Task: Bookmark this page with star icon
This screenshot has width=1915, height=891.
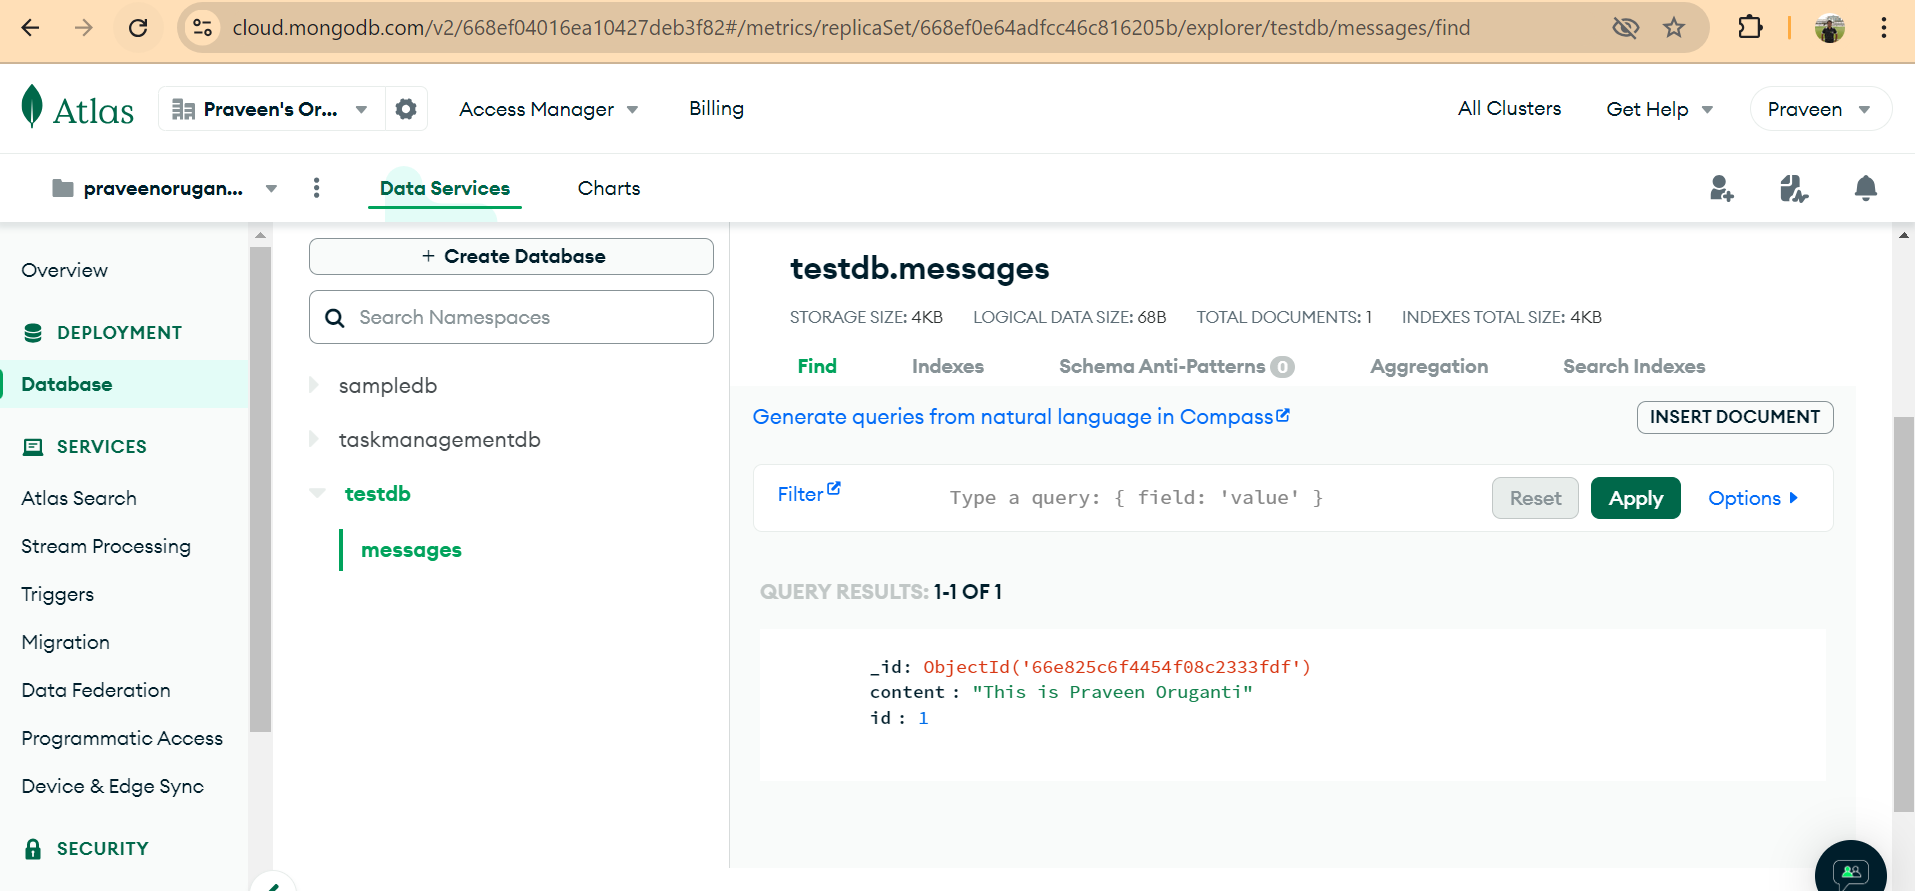Action: (x=1674, y=28)
